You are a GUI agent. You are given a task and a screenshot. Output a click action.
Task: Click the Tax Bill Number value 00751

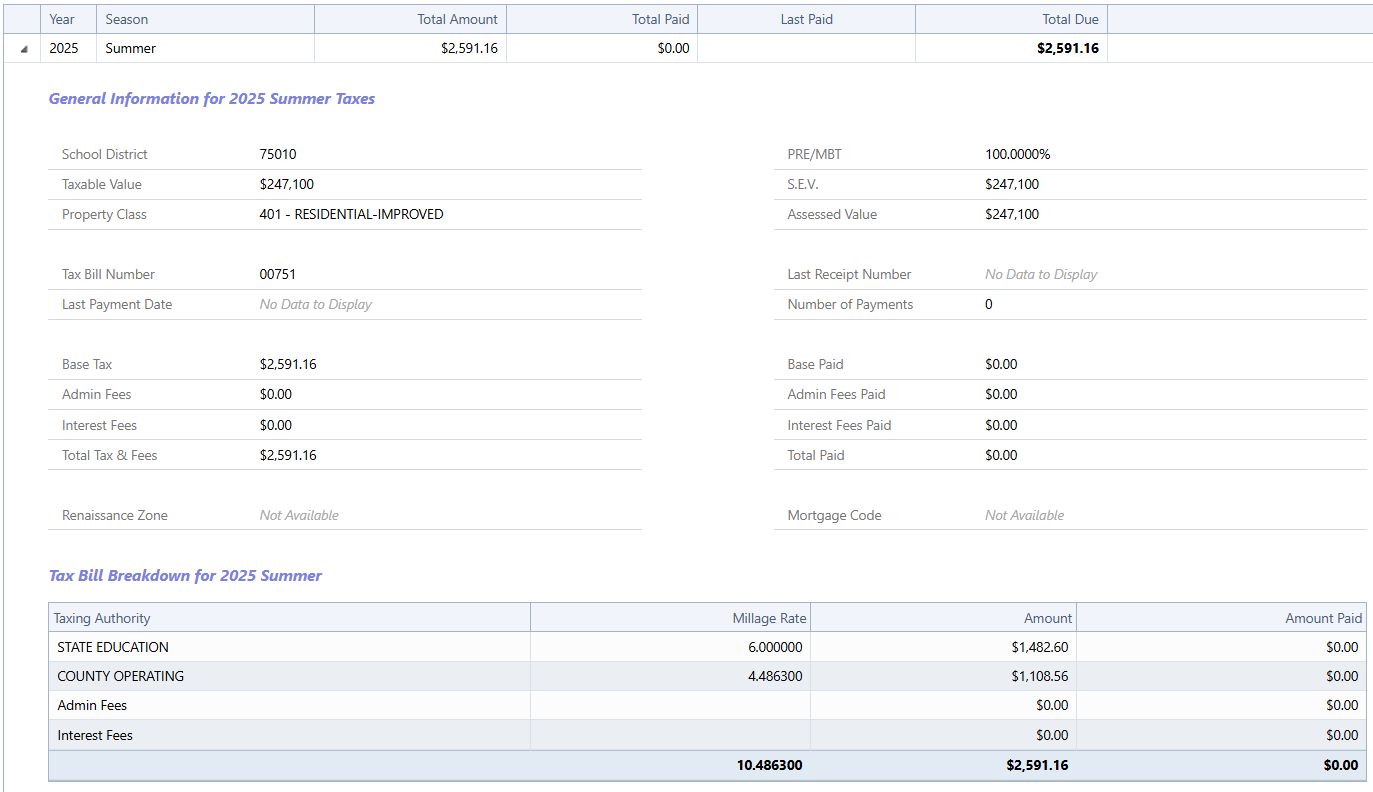pos(277,274)
